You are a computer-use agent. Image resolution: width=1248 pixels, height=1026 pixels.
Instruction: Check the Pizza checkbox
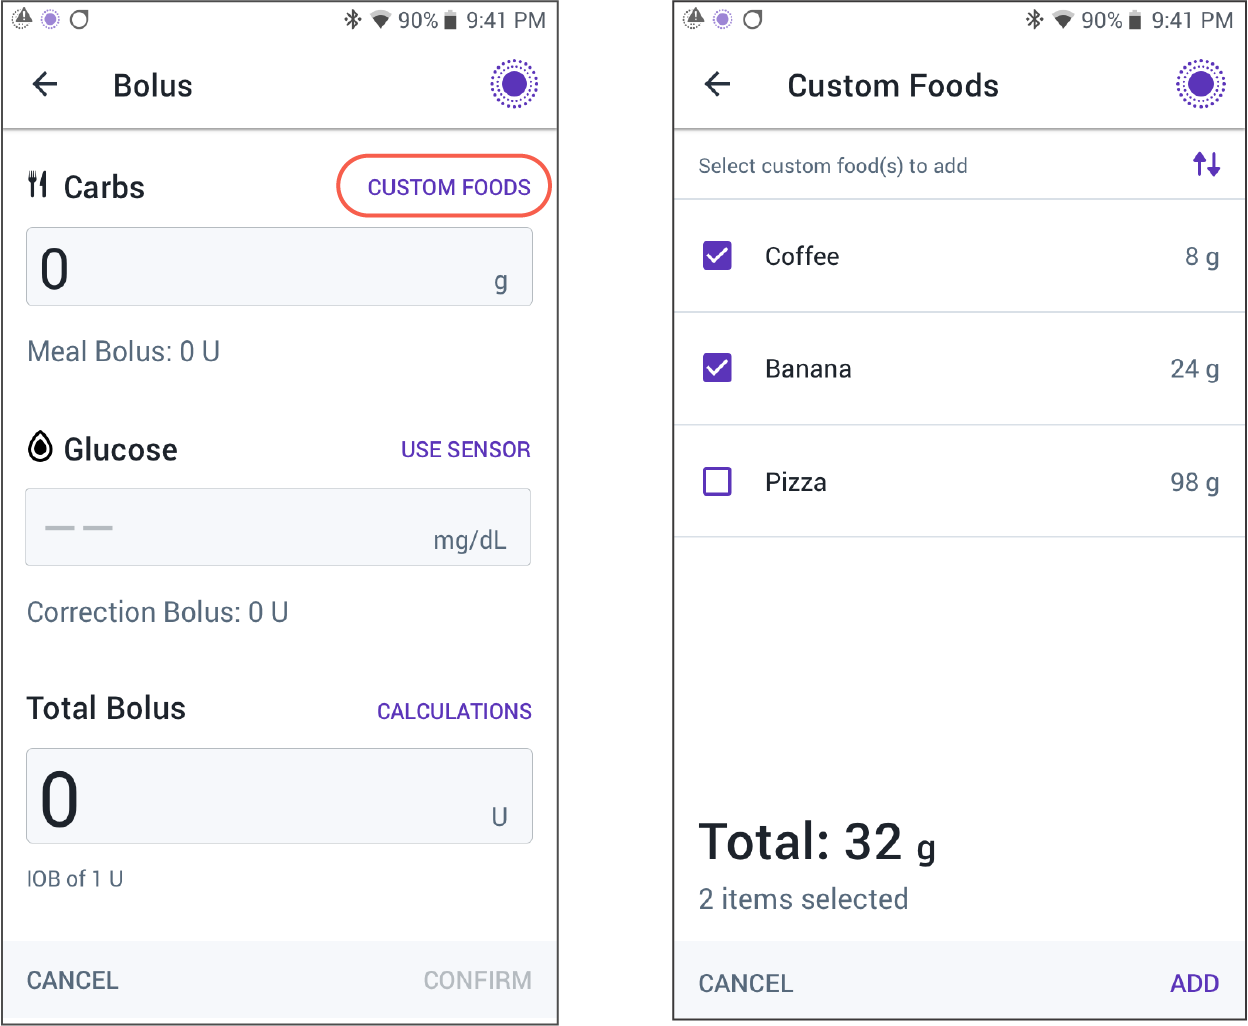717,481
